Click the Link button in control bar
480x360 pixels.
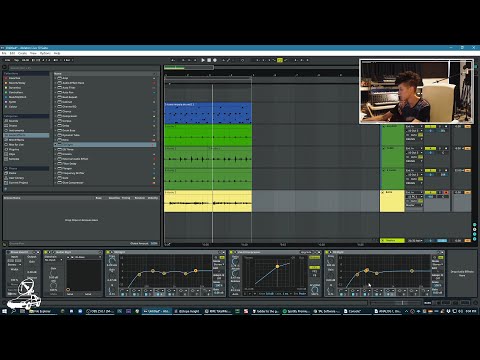point(7,60)
